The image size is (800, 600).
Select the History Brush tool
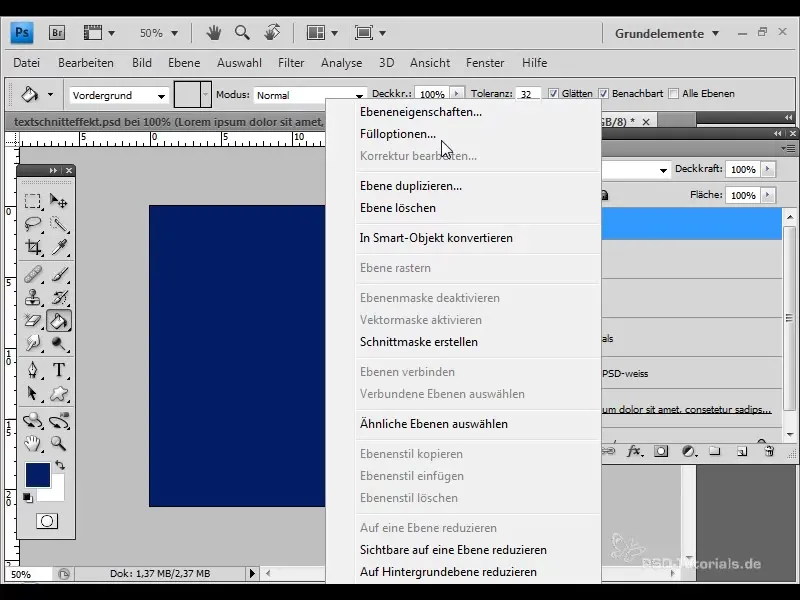click(59, 297)
